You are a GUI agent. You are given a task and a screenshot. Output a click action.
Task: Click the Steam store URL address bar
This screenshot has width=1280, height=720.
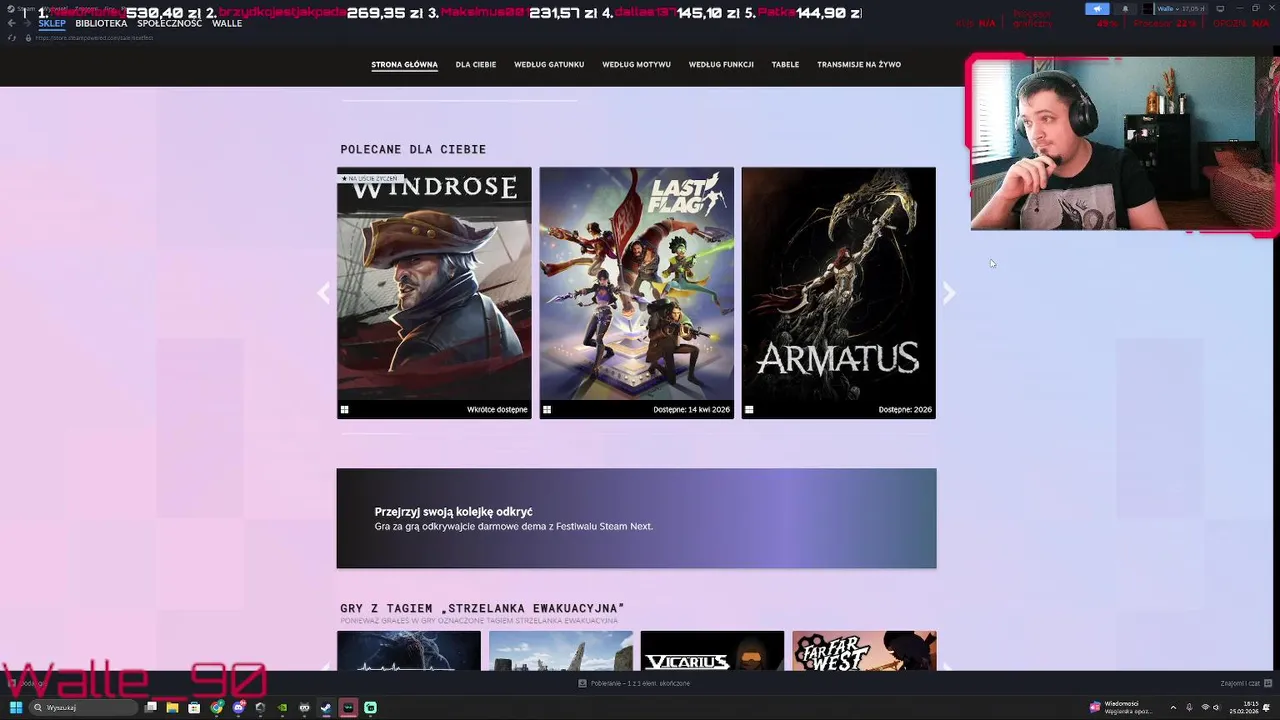tap(94, 38)
